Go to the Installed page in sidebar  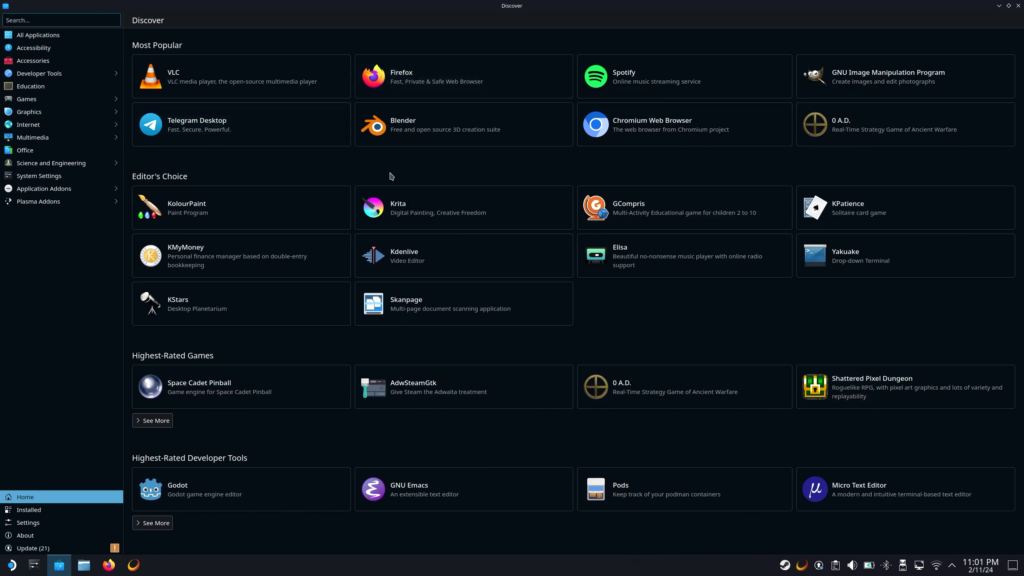pos(29,510)
